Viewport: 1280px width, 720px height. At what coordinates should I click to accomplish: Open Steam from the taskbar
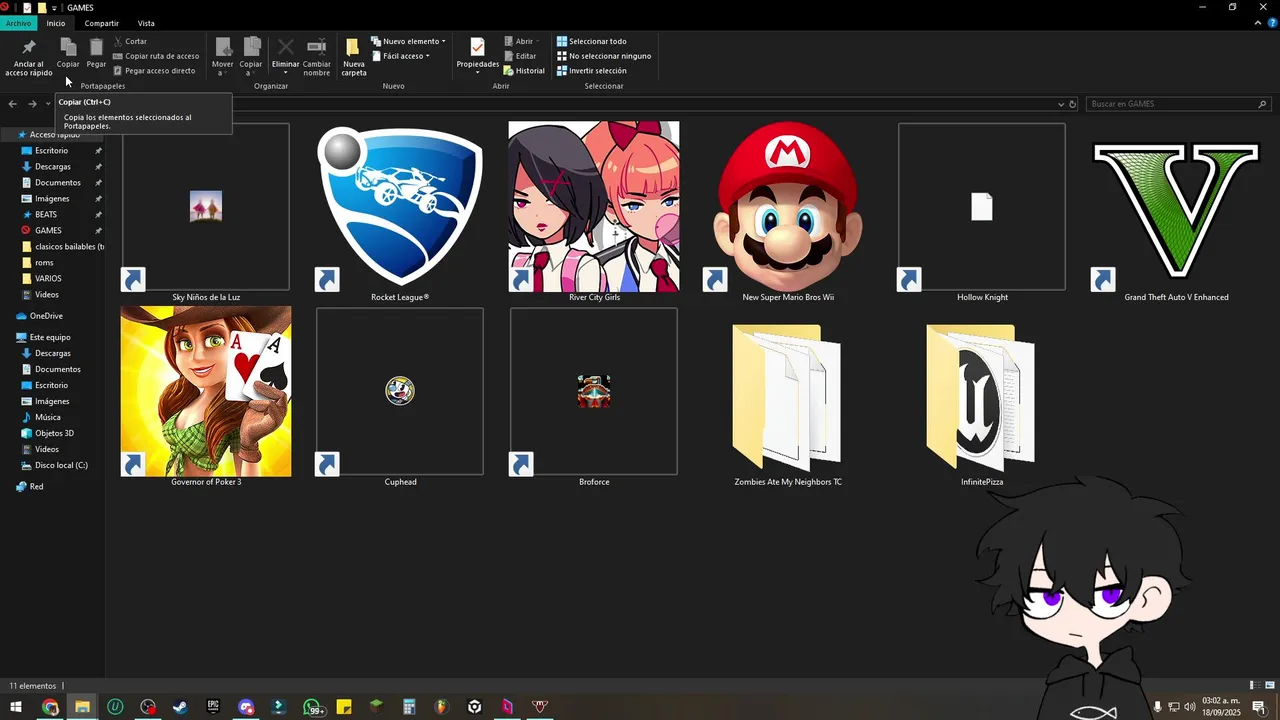click(x=180, y=707)
